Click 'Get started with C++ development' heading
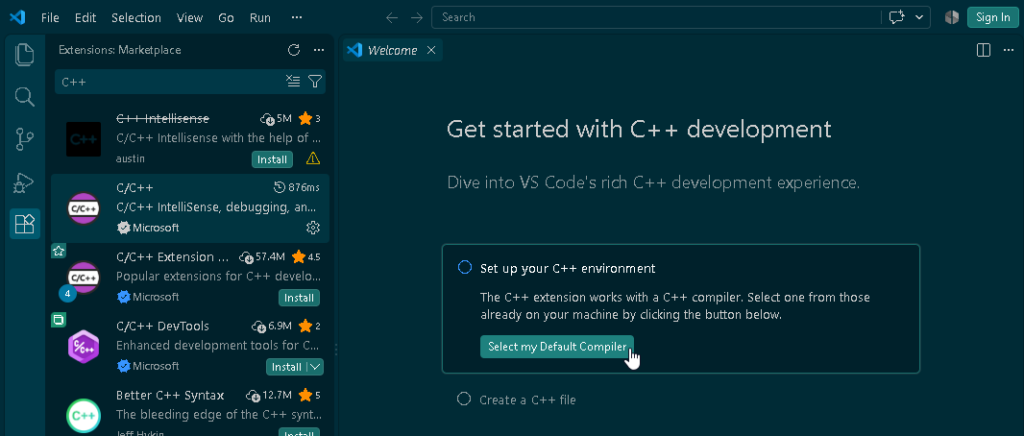This screenshot has height=436, width=1024. tap(639, 129)
